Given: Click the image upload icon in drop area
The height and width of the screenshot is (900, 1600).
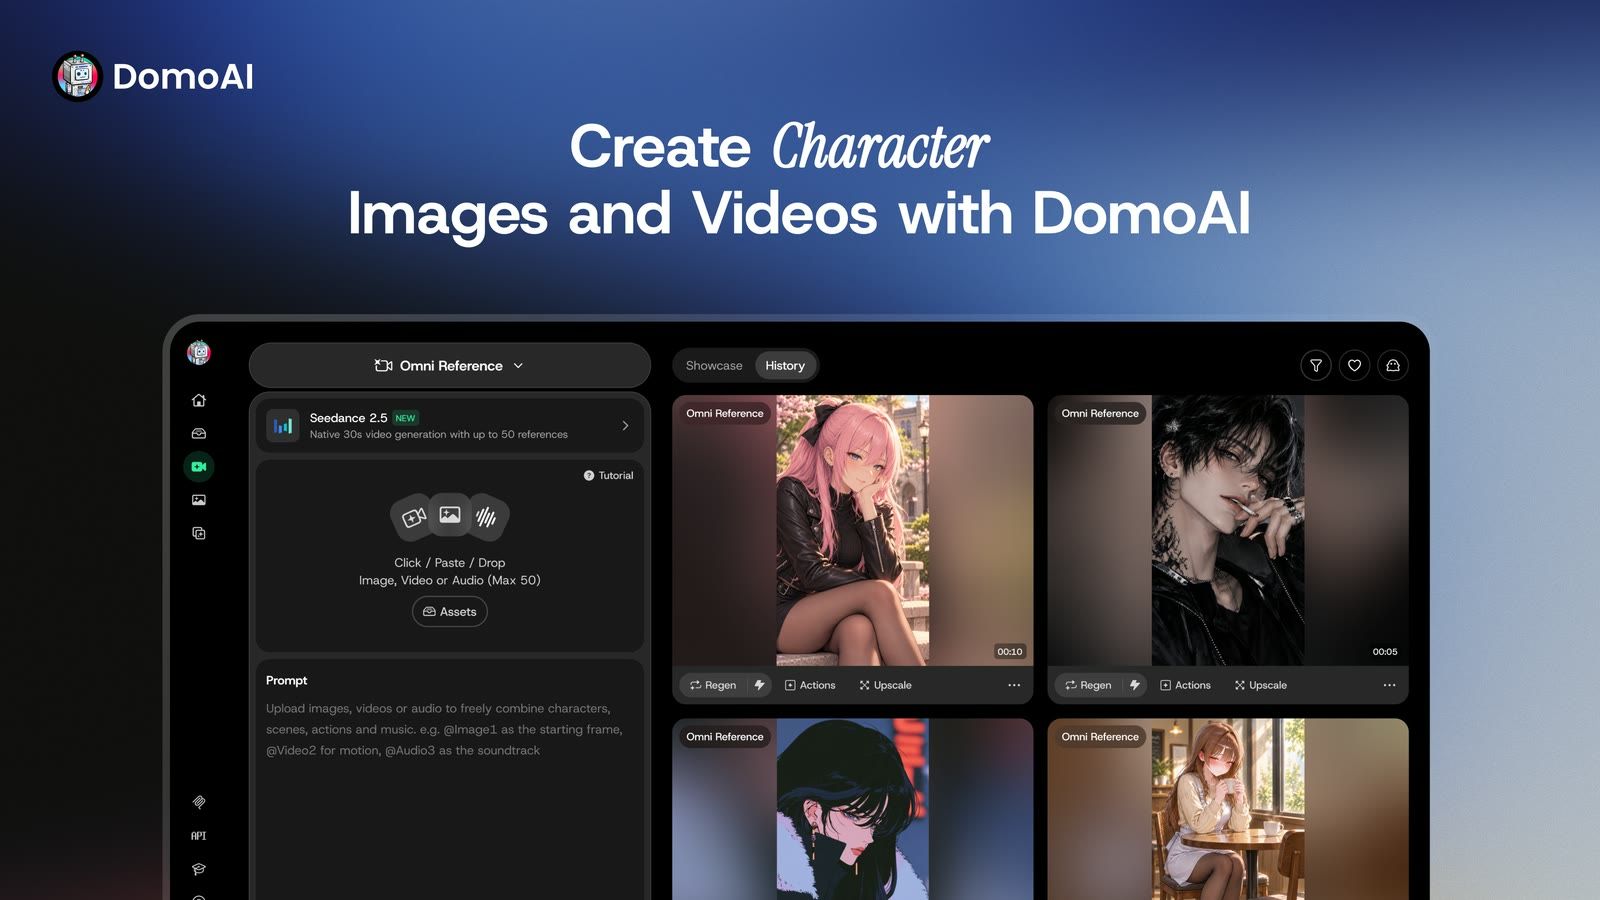Looking at the screenshot, I should (450, 515).
